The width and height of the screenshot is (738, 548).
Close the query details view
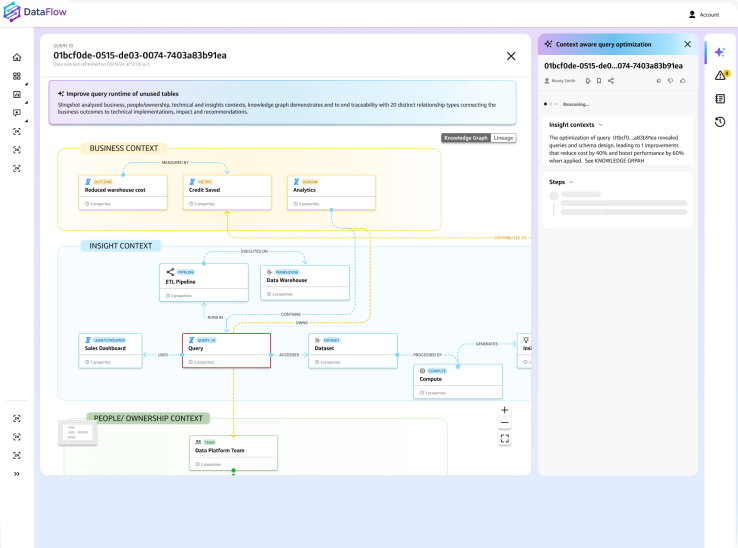(511, 56)
